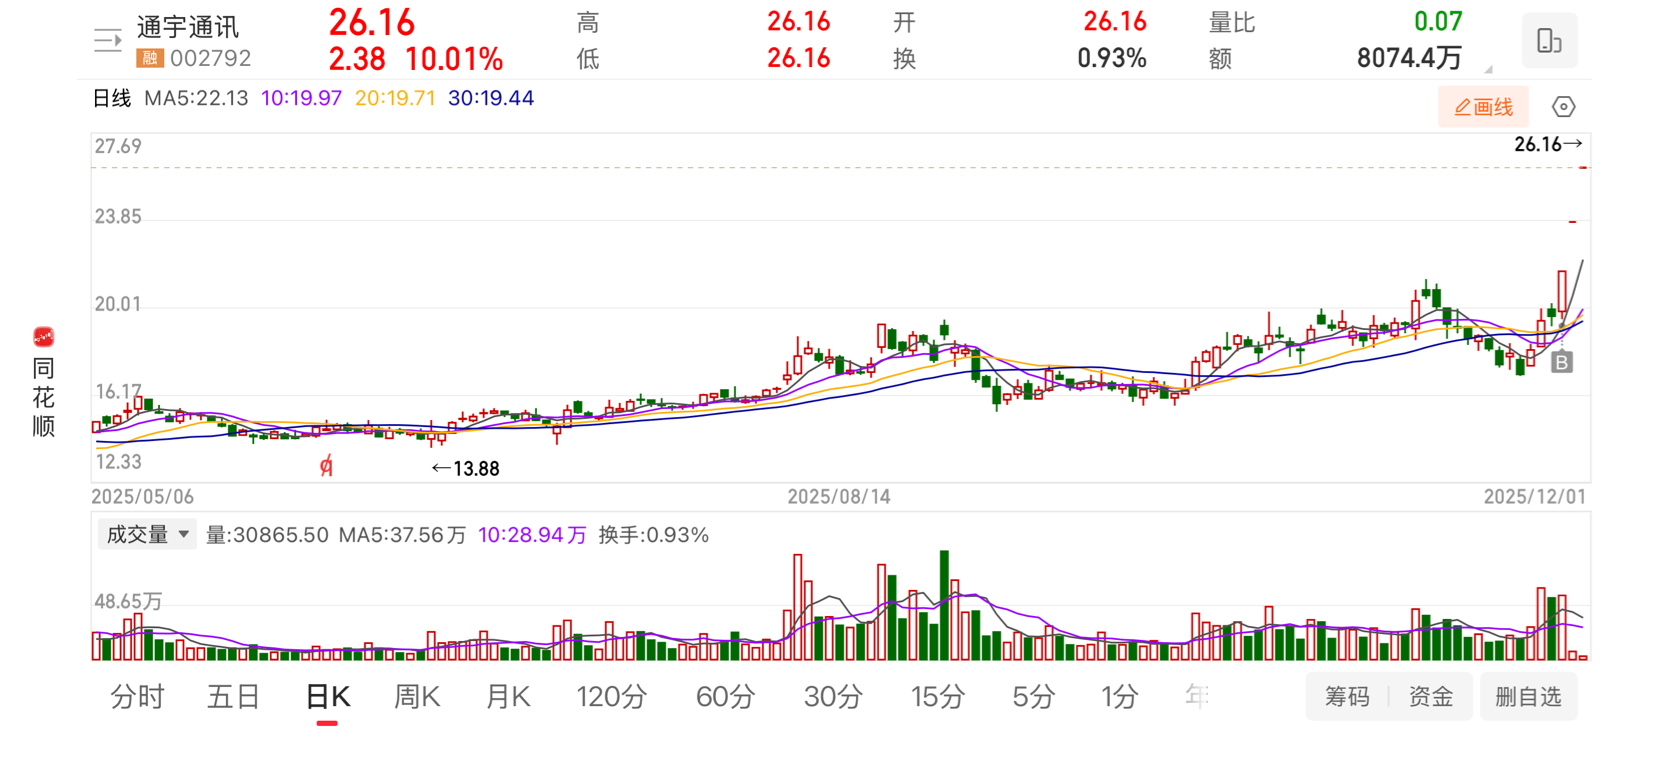Switch to landscape/portrait layout icon
Viewport: 1669px width, 768px height.
pyautogui.click(x=1549, y=41)
